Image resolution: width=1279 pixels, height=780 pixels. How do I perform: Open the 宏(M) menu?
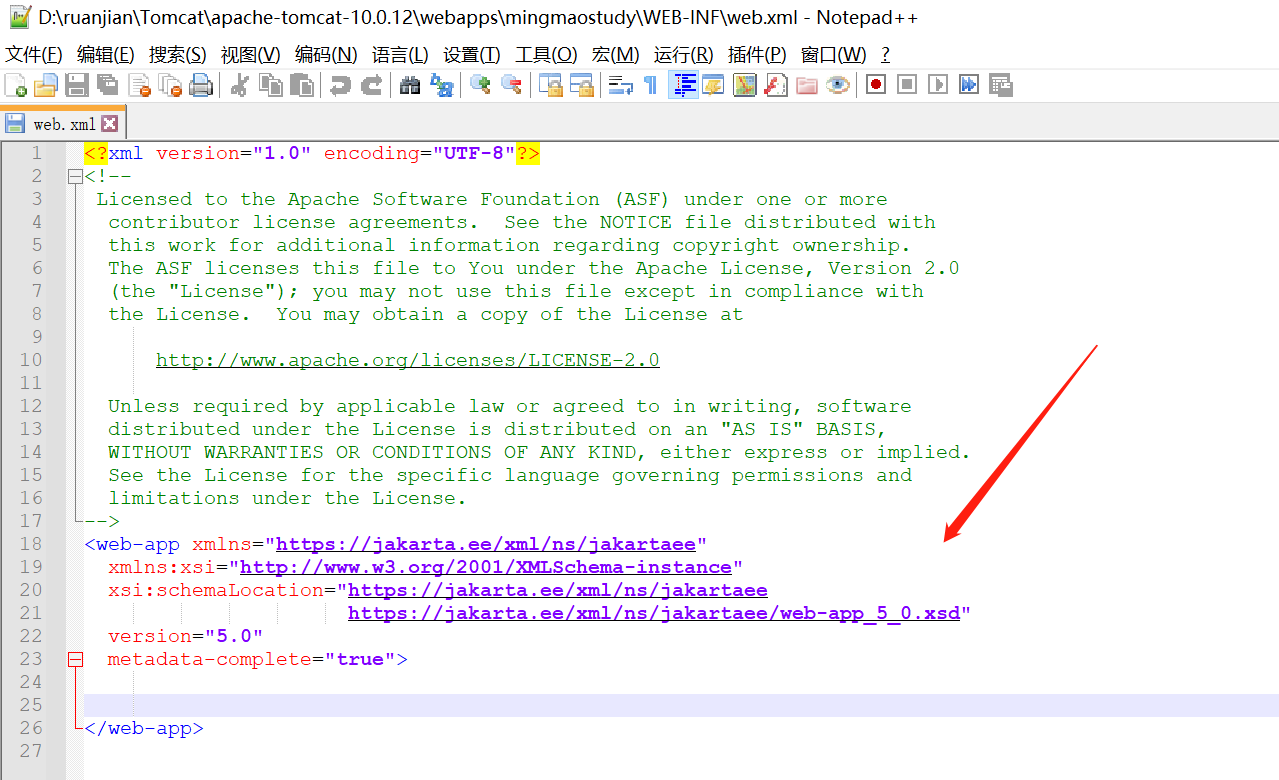(615, 54)
